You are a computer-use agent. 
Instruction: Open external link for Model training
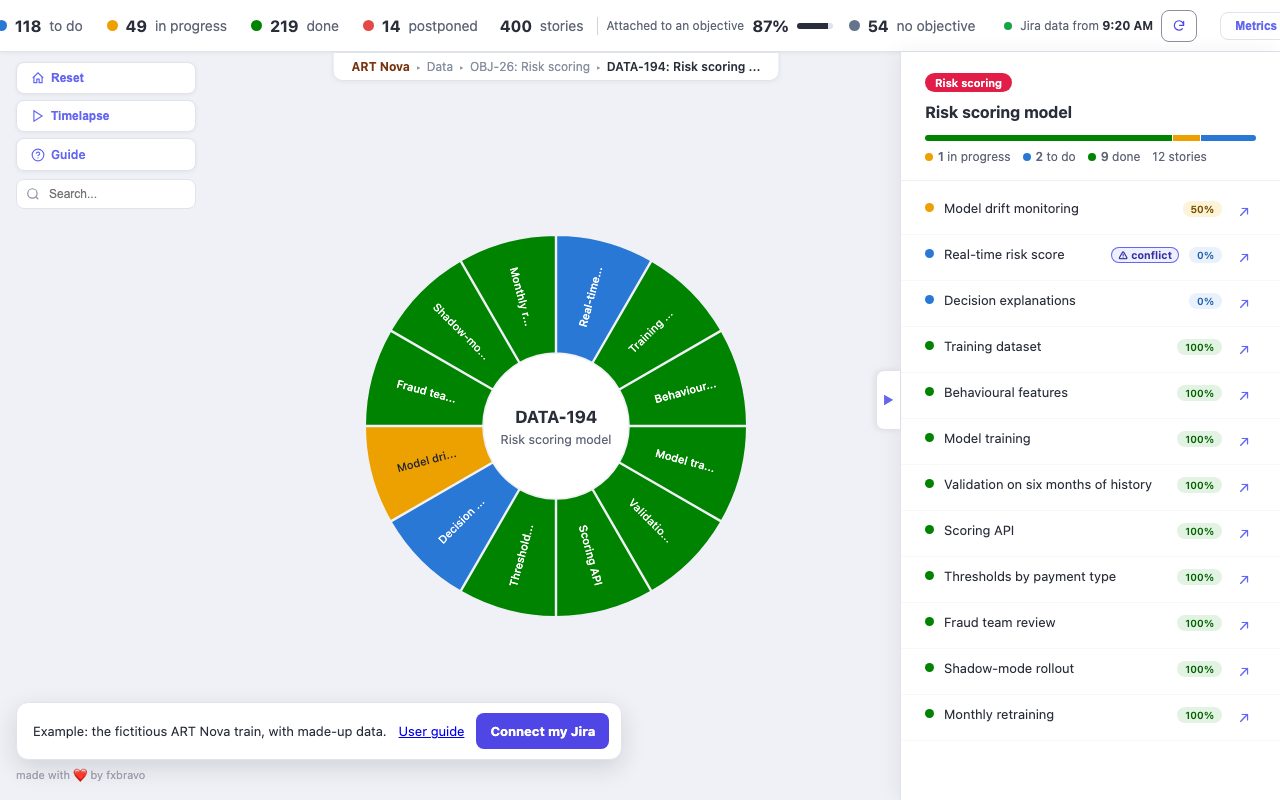pyautogui.click(x=1244, y=441)
